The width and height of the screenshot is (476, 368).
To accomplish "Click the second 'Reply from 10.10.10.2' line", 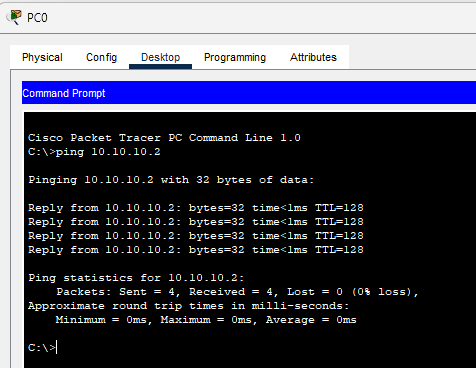I will tap(196, 222).
